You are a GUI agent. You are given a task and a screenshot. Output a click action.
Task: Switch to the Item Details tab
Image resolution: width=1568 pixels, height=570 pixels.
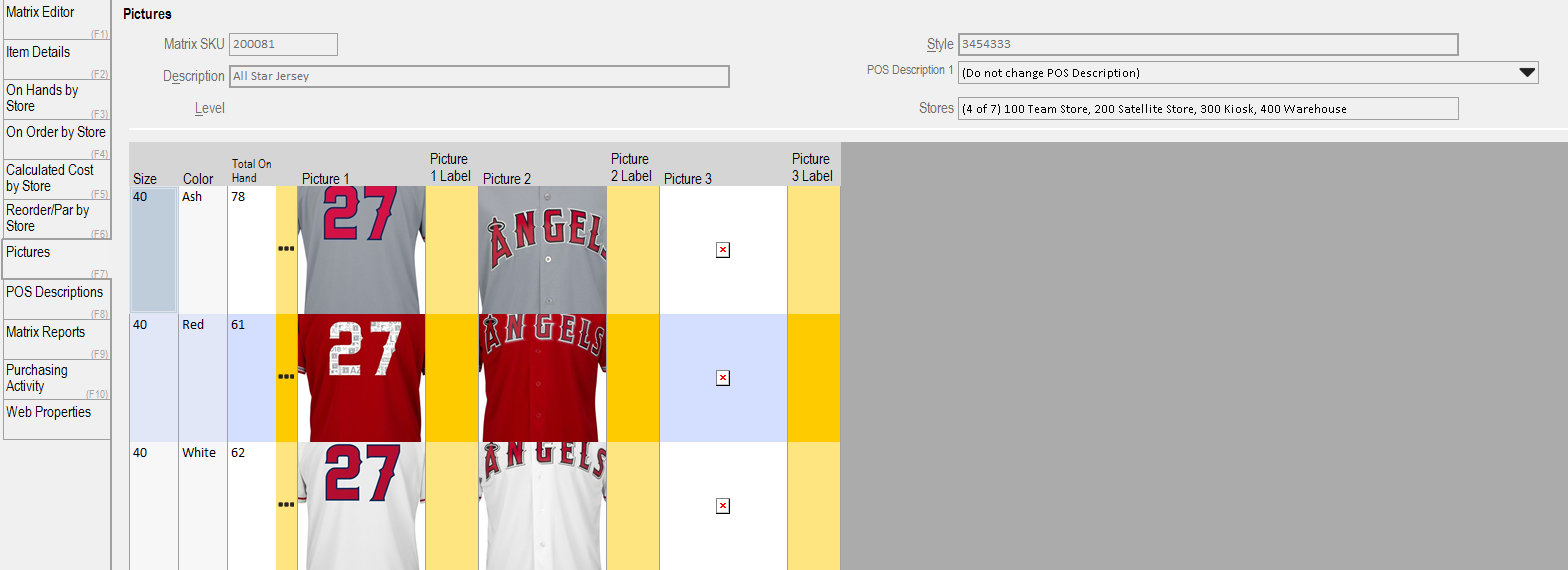pyautogui.click(x=56, y=60)
